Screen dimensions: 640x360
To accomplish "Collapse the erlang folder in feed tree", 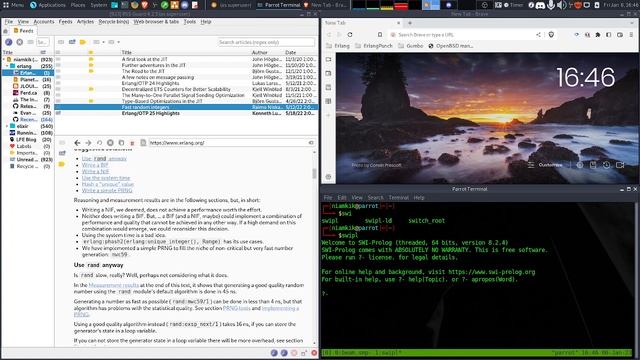I will pyautogui.click(x=7, y=66).
